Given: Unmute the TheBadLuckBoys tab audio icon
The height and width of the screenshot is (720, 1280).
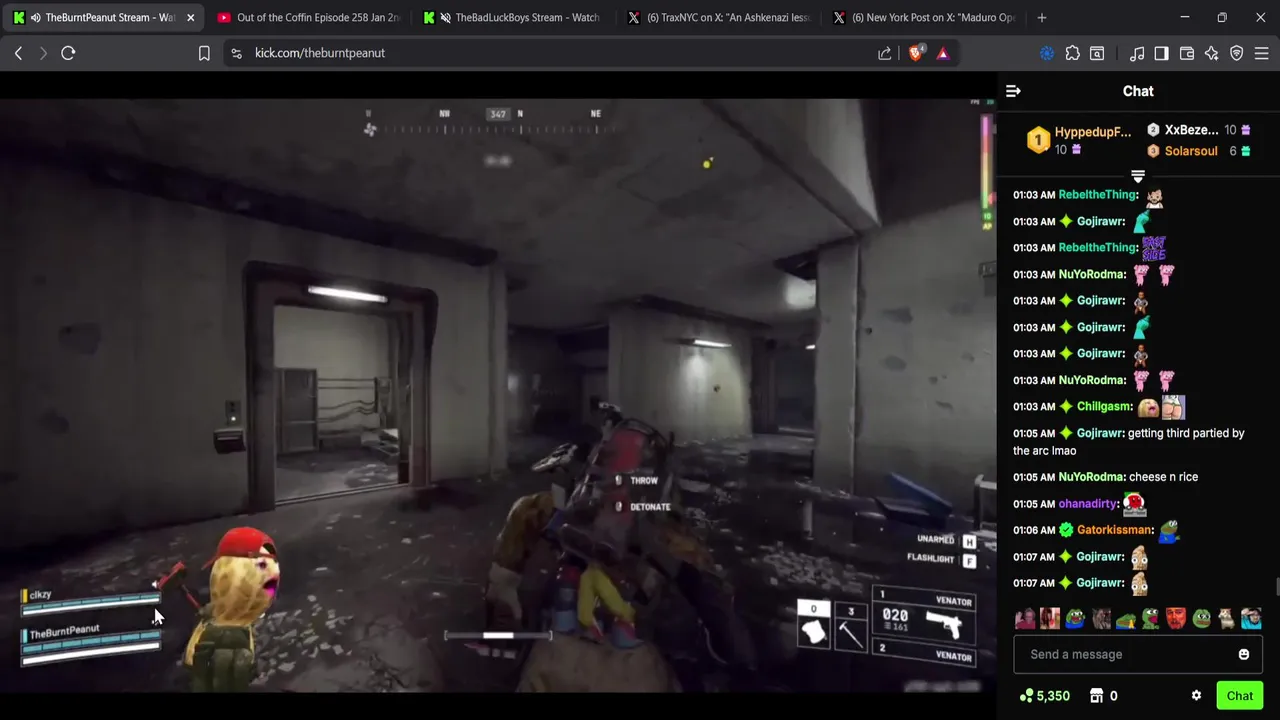Looking at the screenshot, I should click(445, 17).
